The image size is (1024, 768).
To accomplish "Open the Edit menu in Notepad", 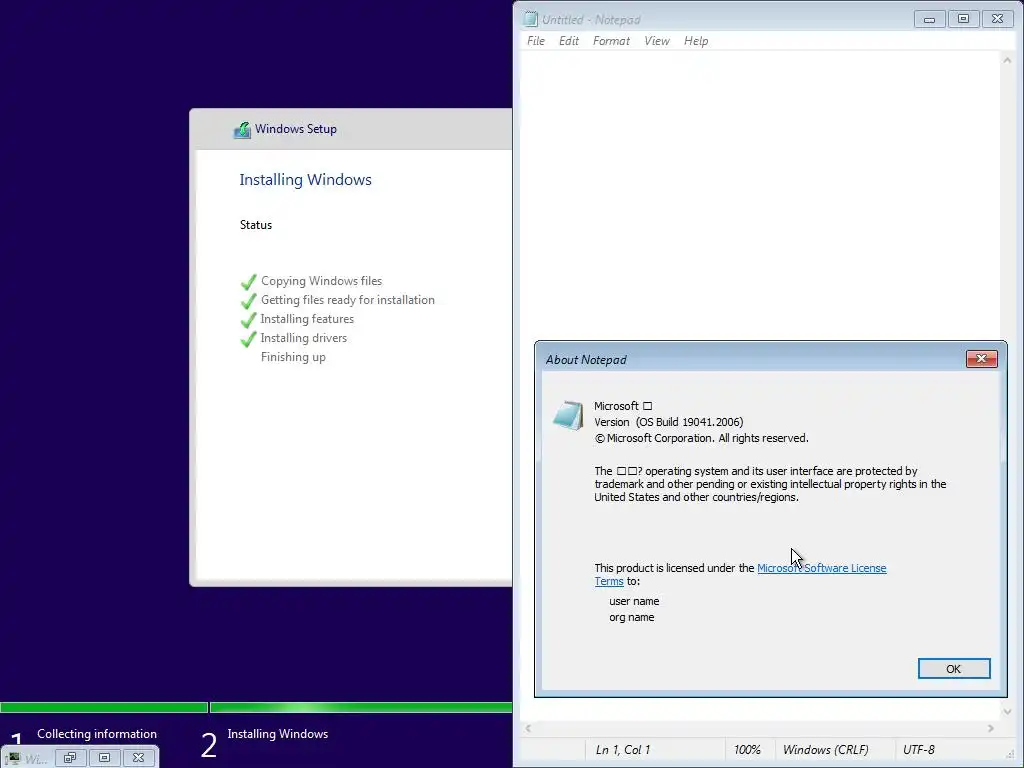I will click(x=568, y=40).
